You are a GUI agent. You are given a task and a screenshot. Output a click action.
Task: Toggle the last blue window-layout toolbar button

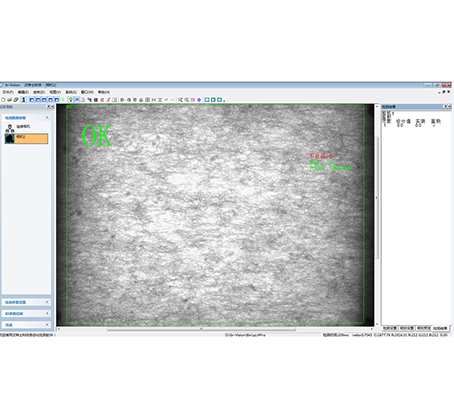pos(57,100)
